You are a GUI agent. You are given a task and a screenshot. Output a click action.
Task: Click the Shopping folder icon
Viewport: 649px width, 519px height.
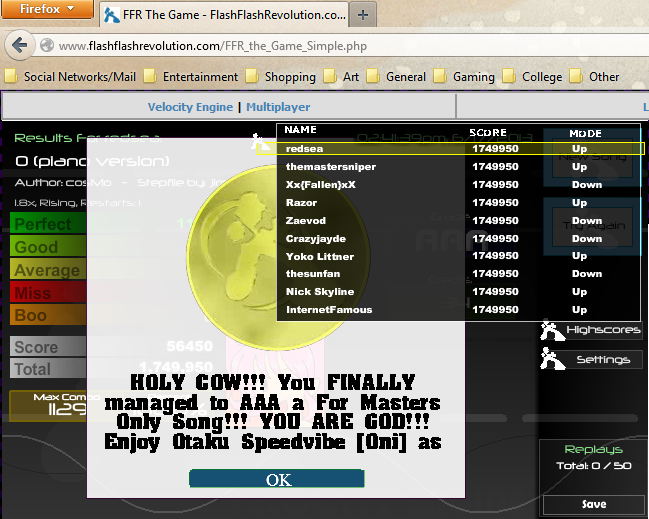click(252, 76)
